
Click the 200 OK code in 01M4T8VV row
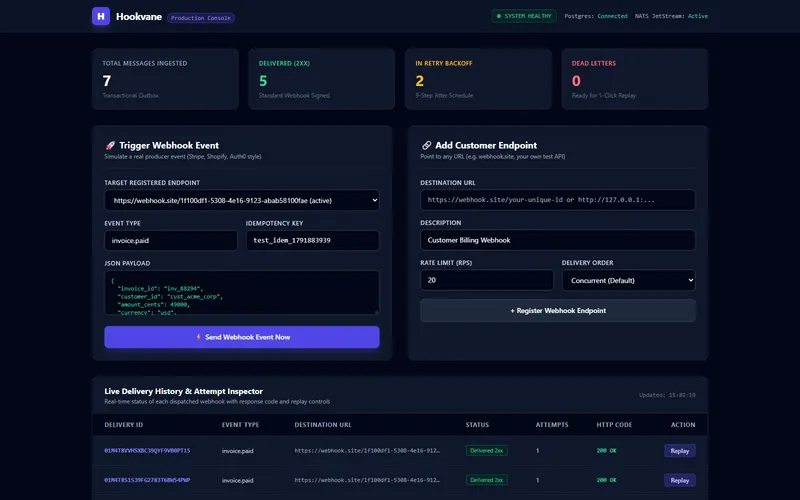[x=606, y=451]
